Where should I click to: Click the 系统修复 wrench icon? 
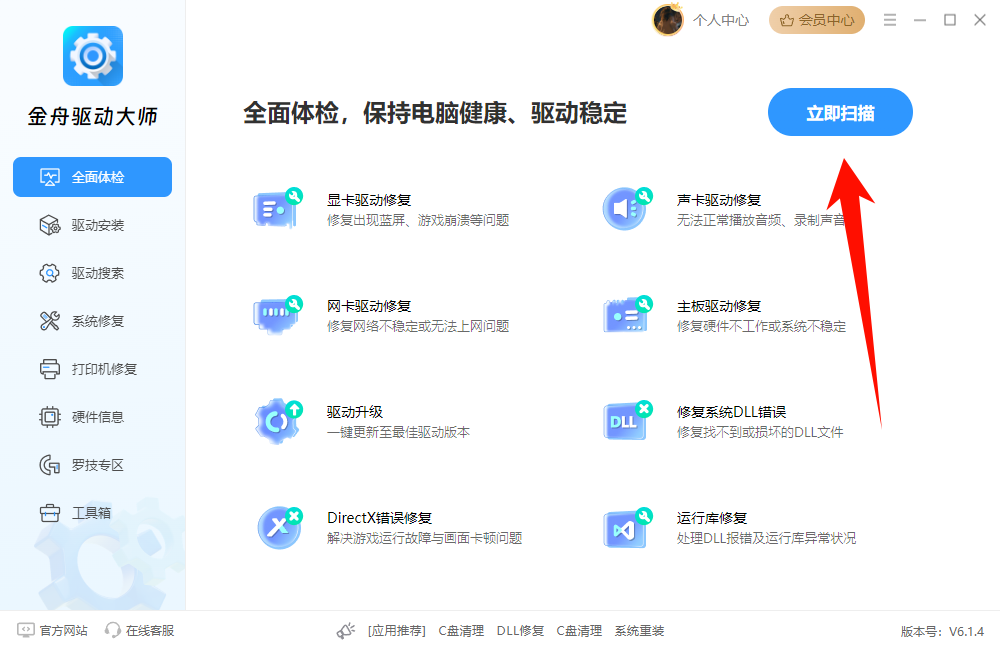(50, 321)
